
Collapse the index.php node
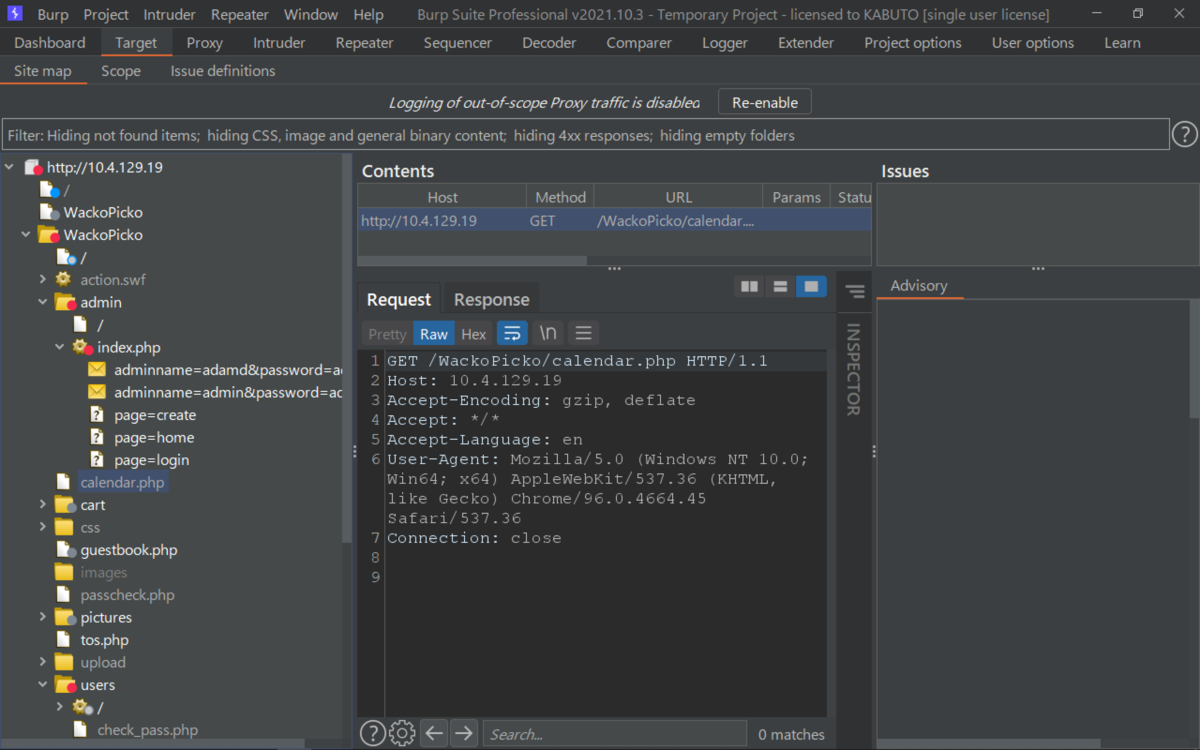click(x=60, y=347)
